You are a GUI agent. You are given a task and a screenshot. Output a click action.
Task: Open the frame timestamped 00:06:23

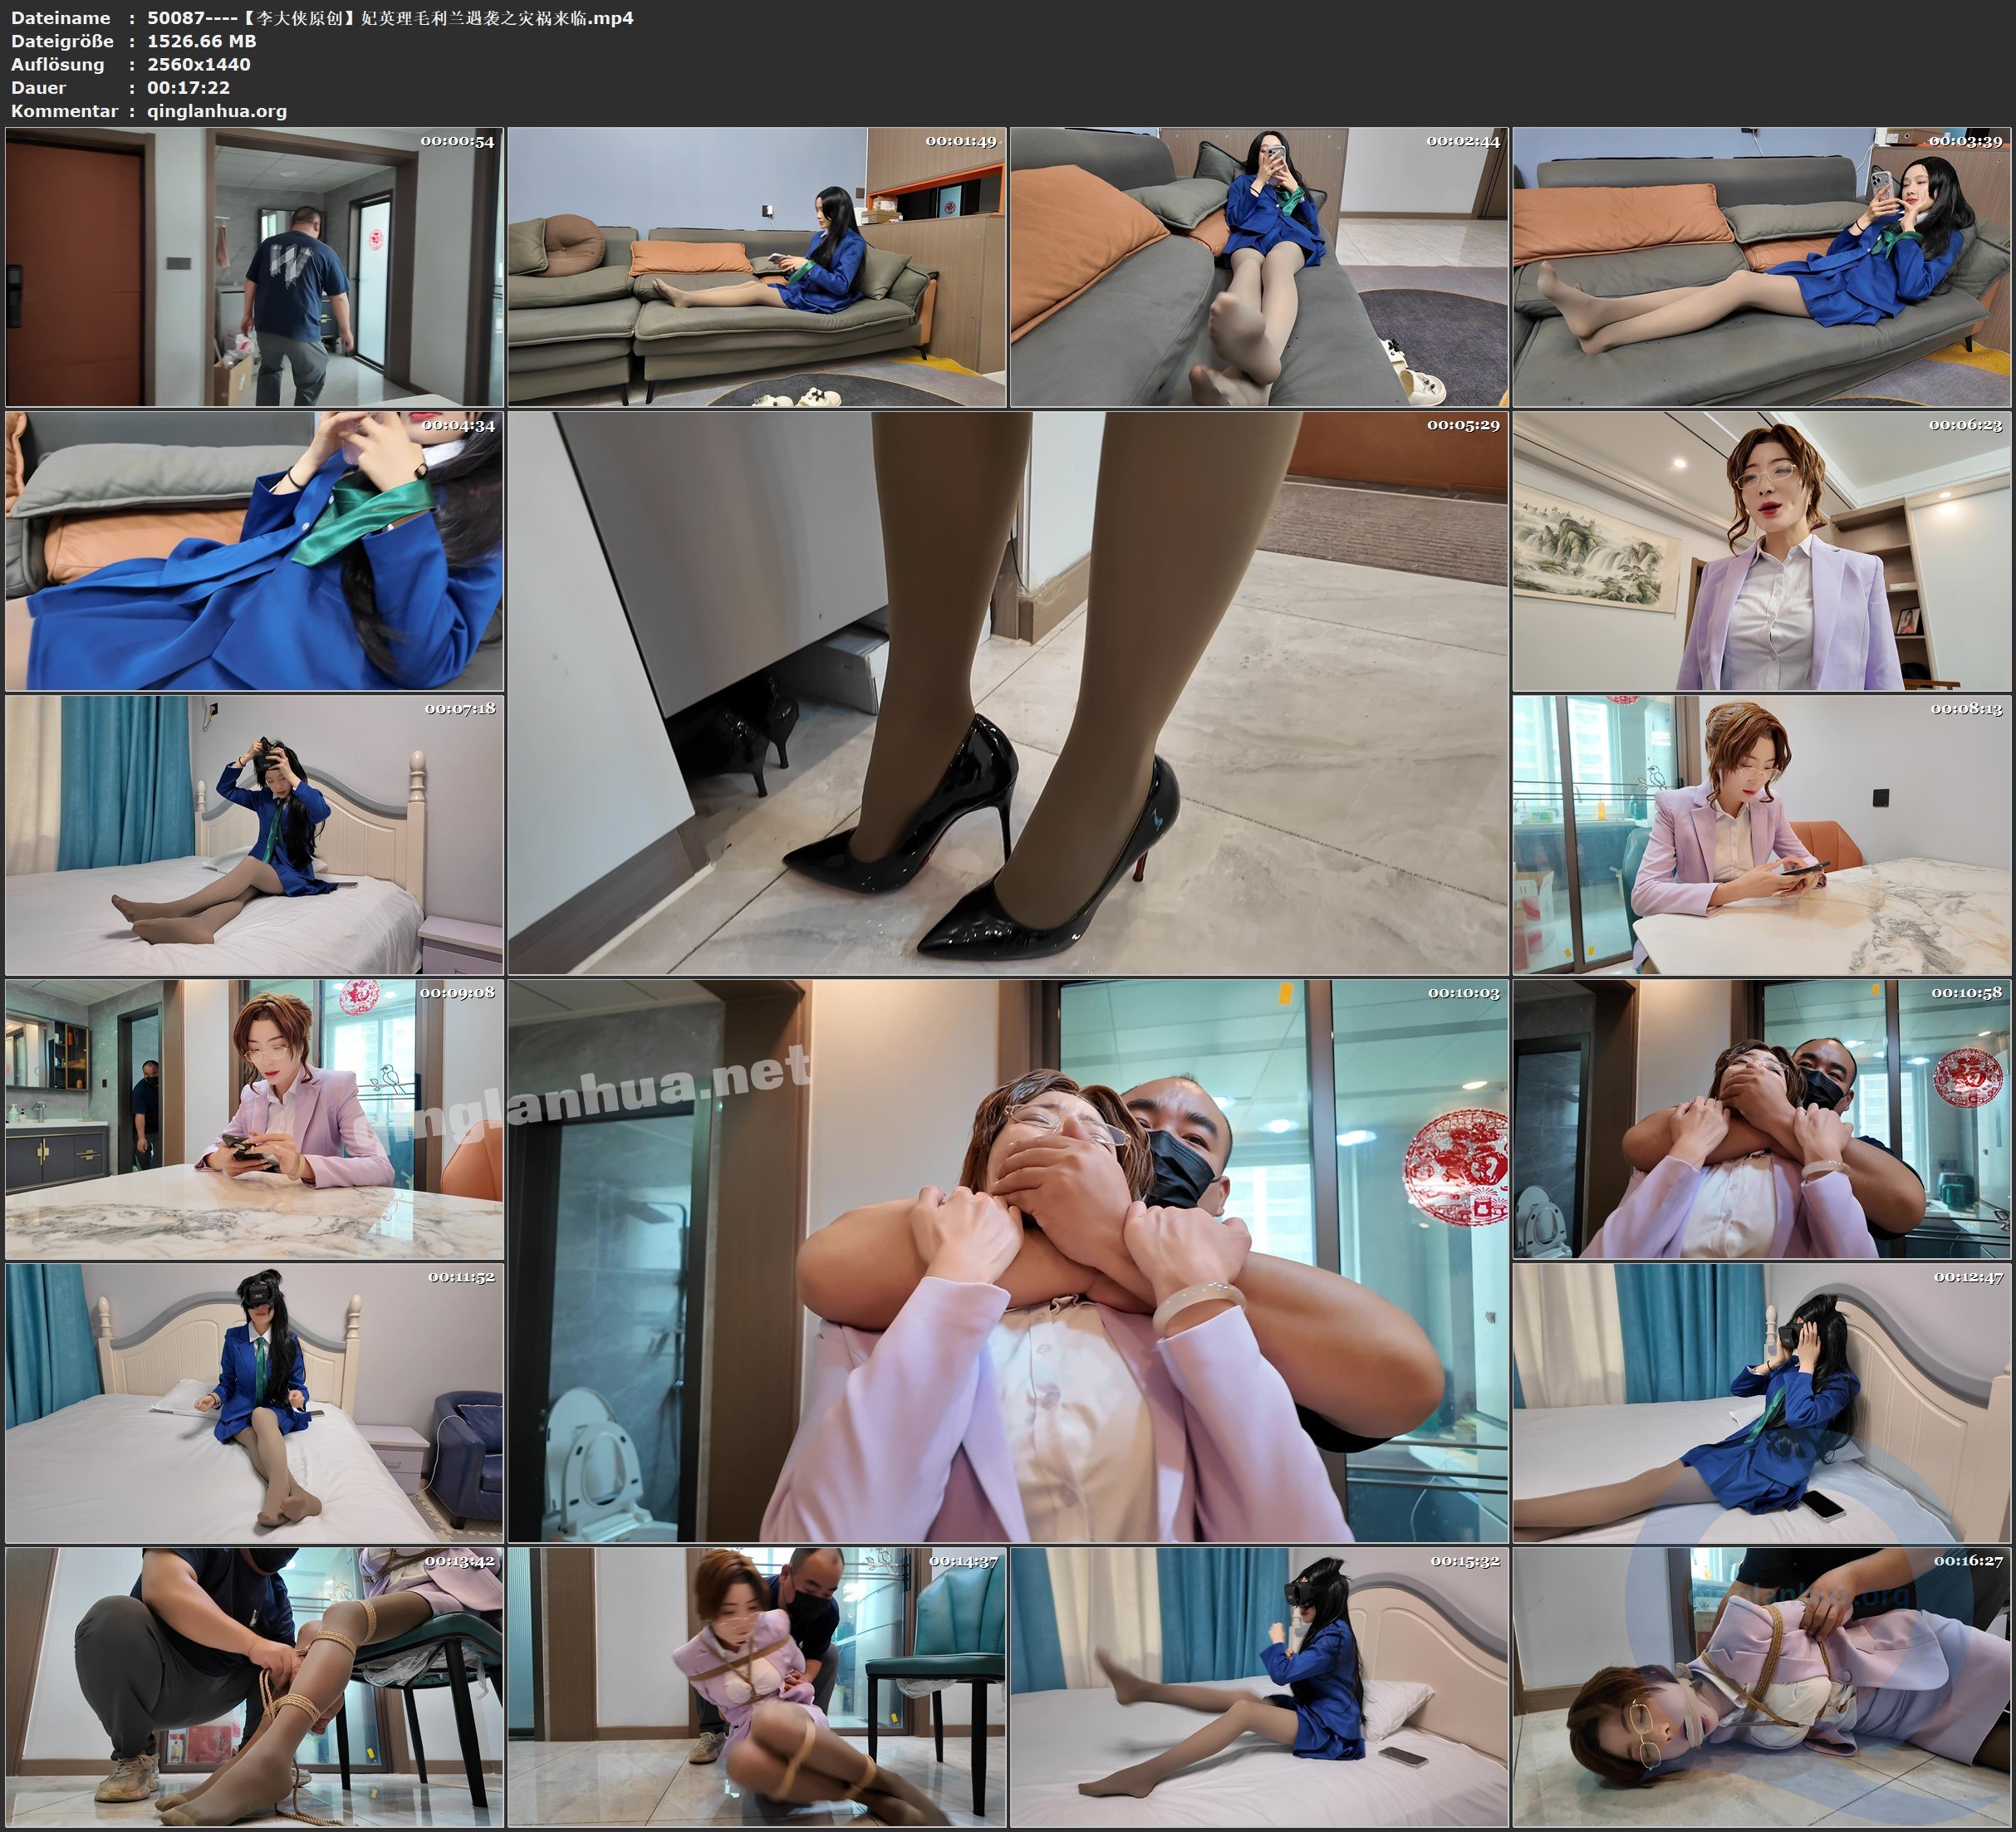[1761, 551]
